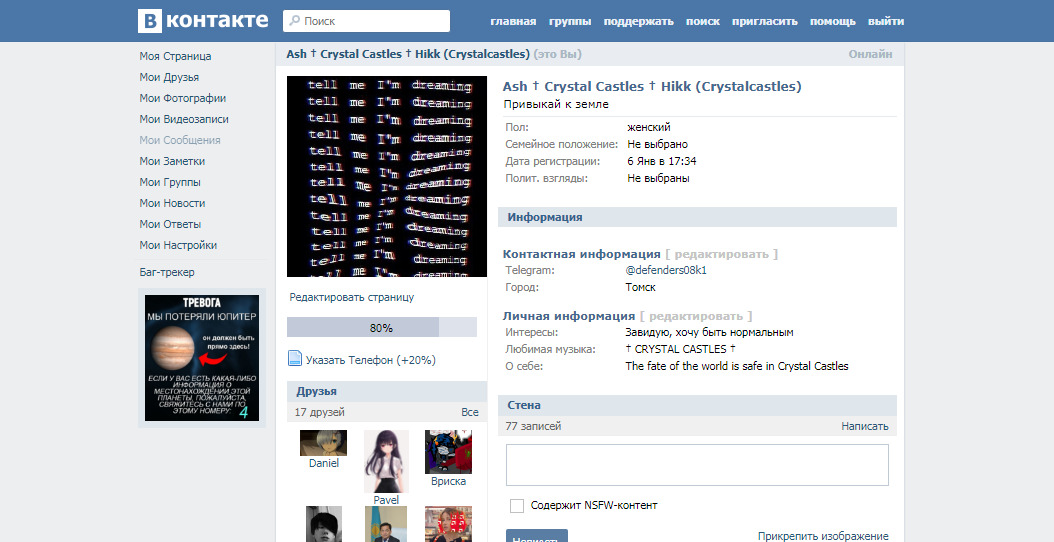Open Daniel's friend avatar

(323, 443)
